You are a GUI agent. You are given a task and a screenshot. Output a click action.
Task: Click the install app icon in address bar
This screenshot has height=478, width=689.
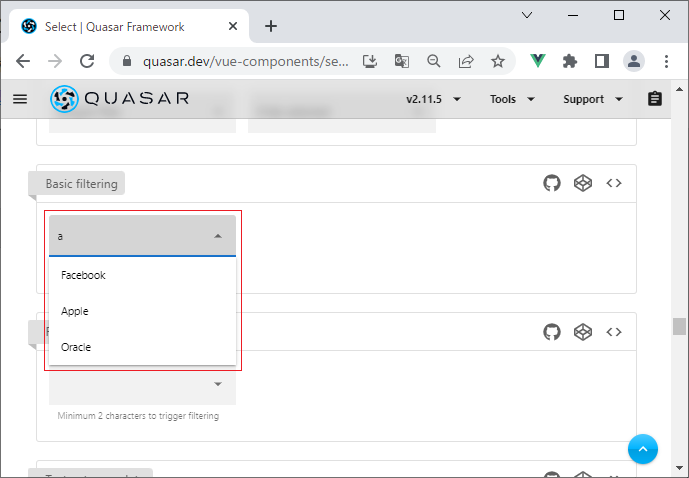(370, 61)
